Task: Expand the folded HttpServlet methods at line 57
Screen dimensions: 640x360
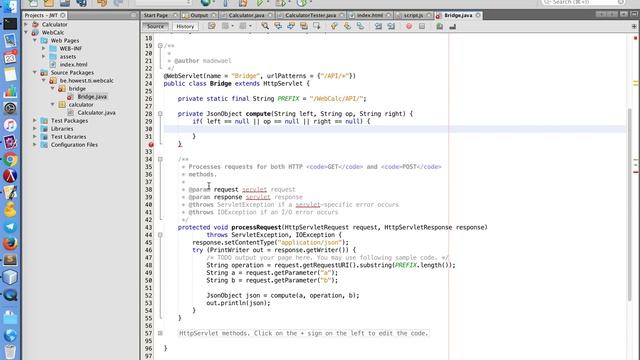Action: [x=160, y=333]
